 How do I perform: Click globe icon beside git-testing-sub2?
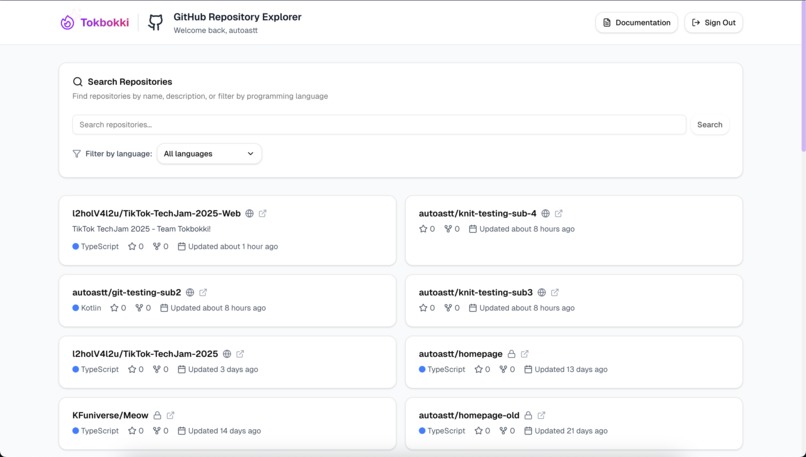[x=190, y=293]
